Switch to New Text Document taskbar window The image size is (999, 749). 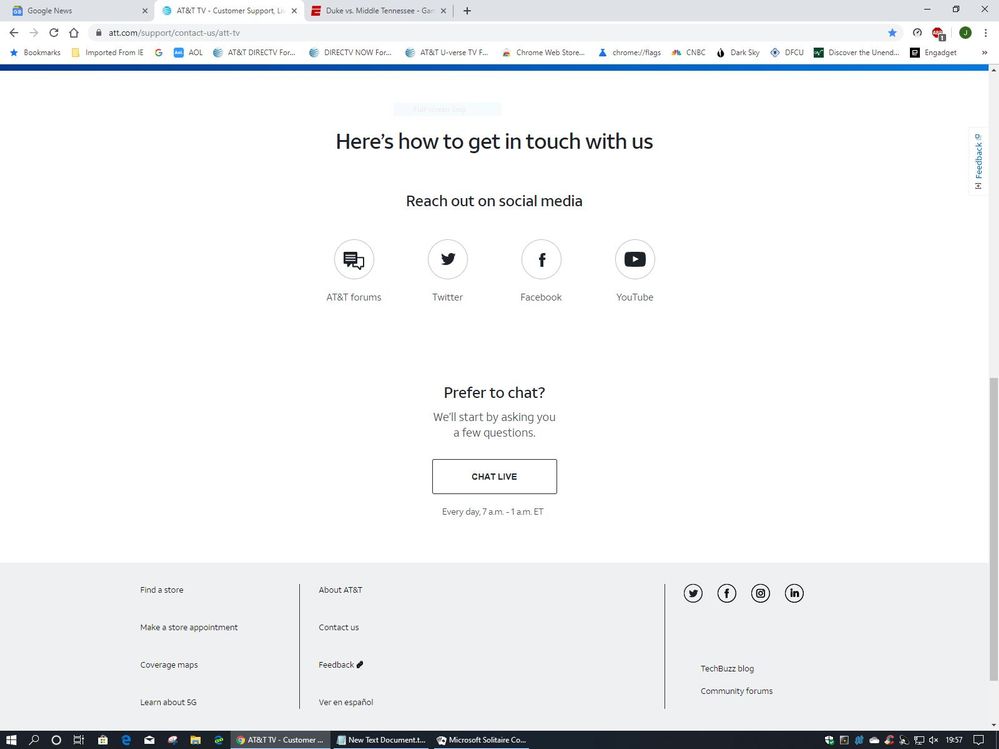(x=381, y=739)
